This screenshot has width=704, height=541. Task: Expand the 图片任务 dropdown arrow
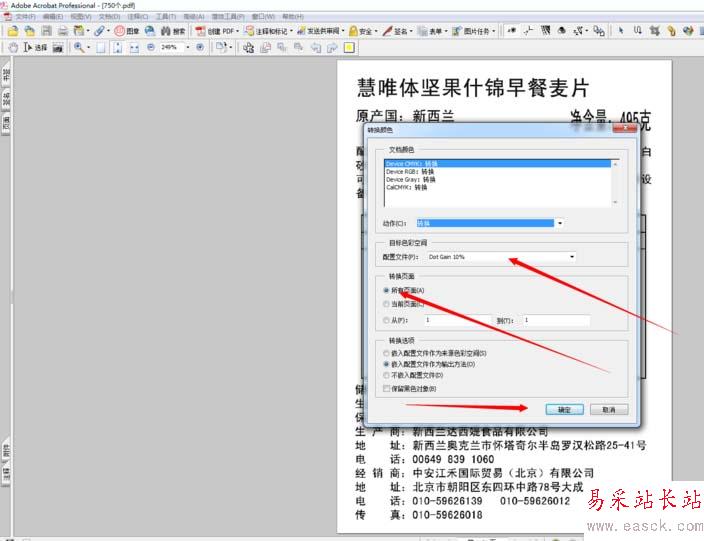[493, 31]
